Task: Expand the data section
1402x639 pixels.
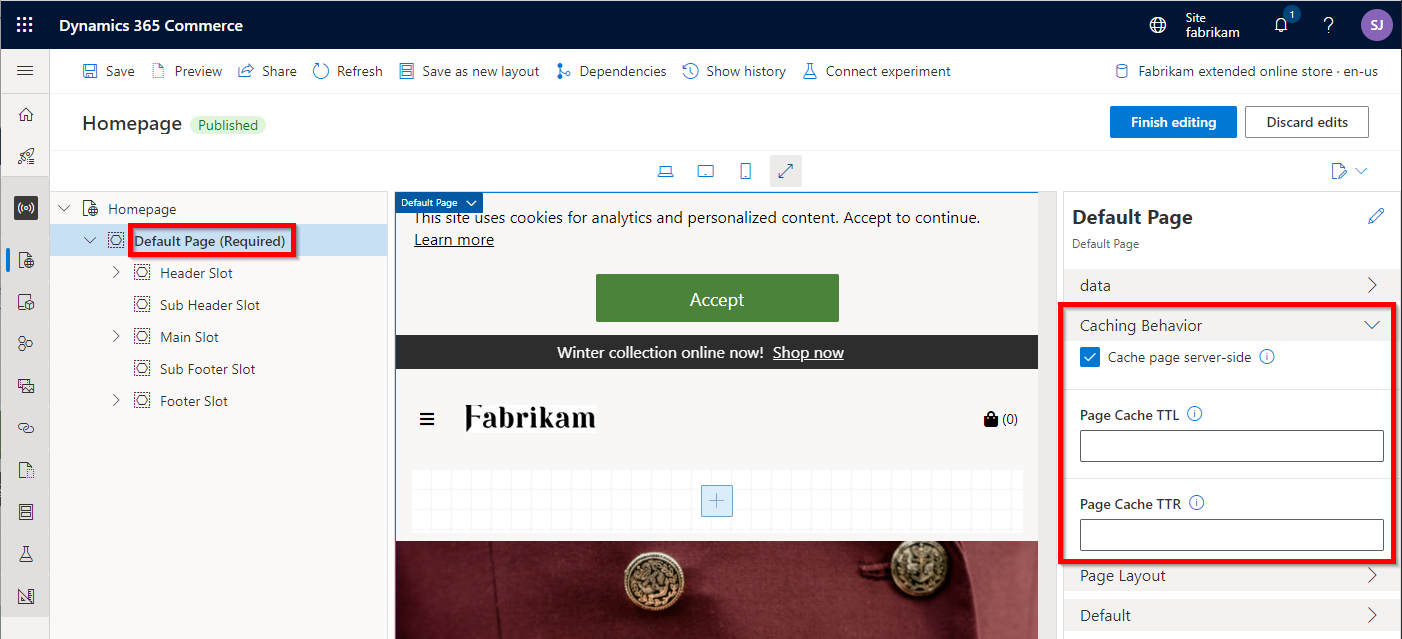Action: point(1230,285)
